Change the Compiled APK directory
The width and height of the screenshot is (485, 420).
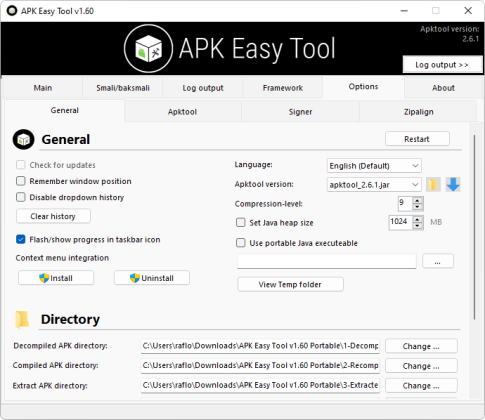[x=421, y=366]
